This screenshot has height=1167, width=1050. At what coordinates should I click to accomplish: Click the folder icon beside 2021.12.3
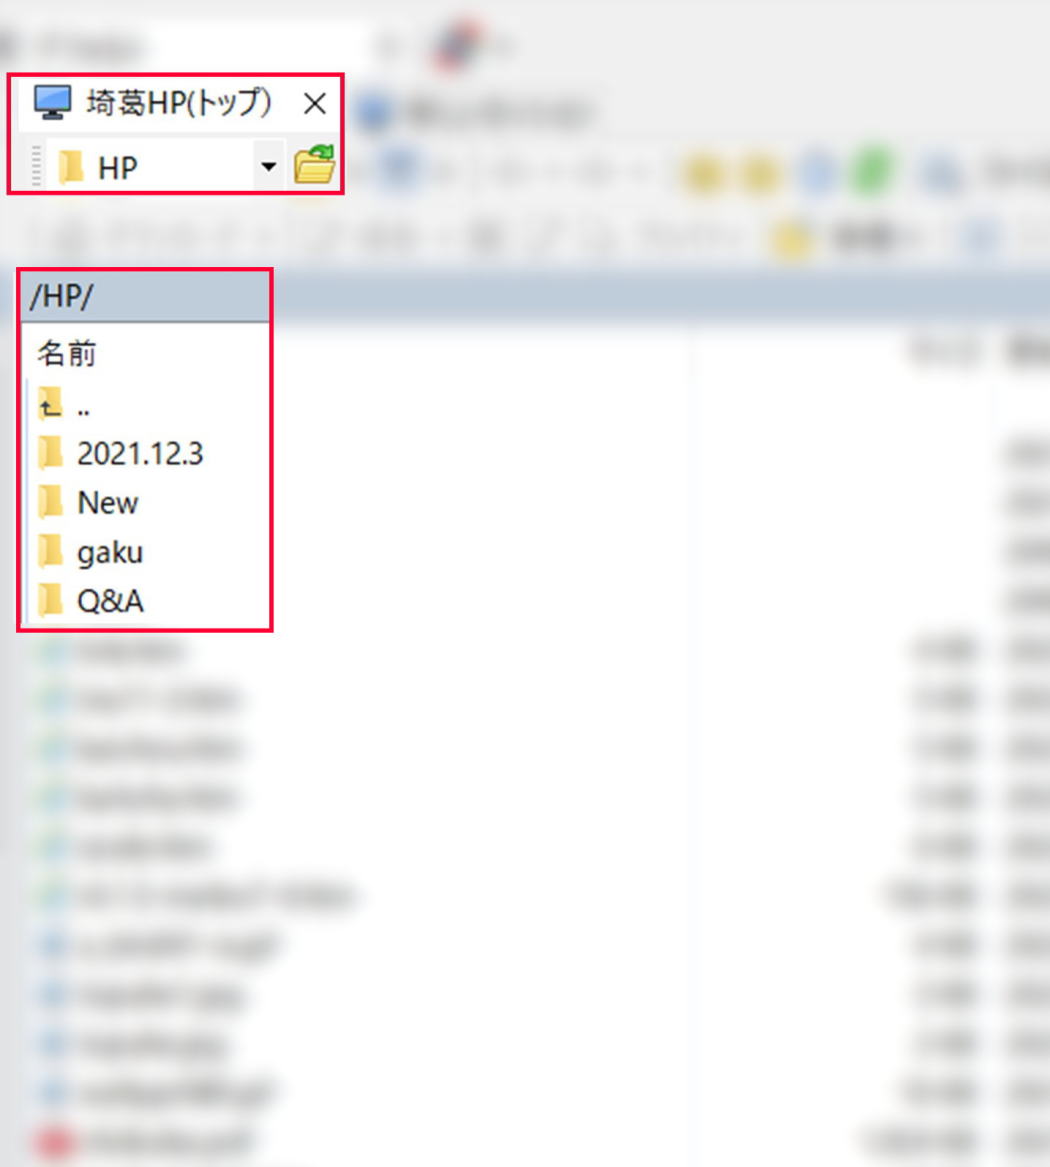(x=50, y=454)
